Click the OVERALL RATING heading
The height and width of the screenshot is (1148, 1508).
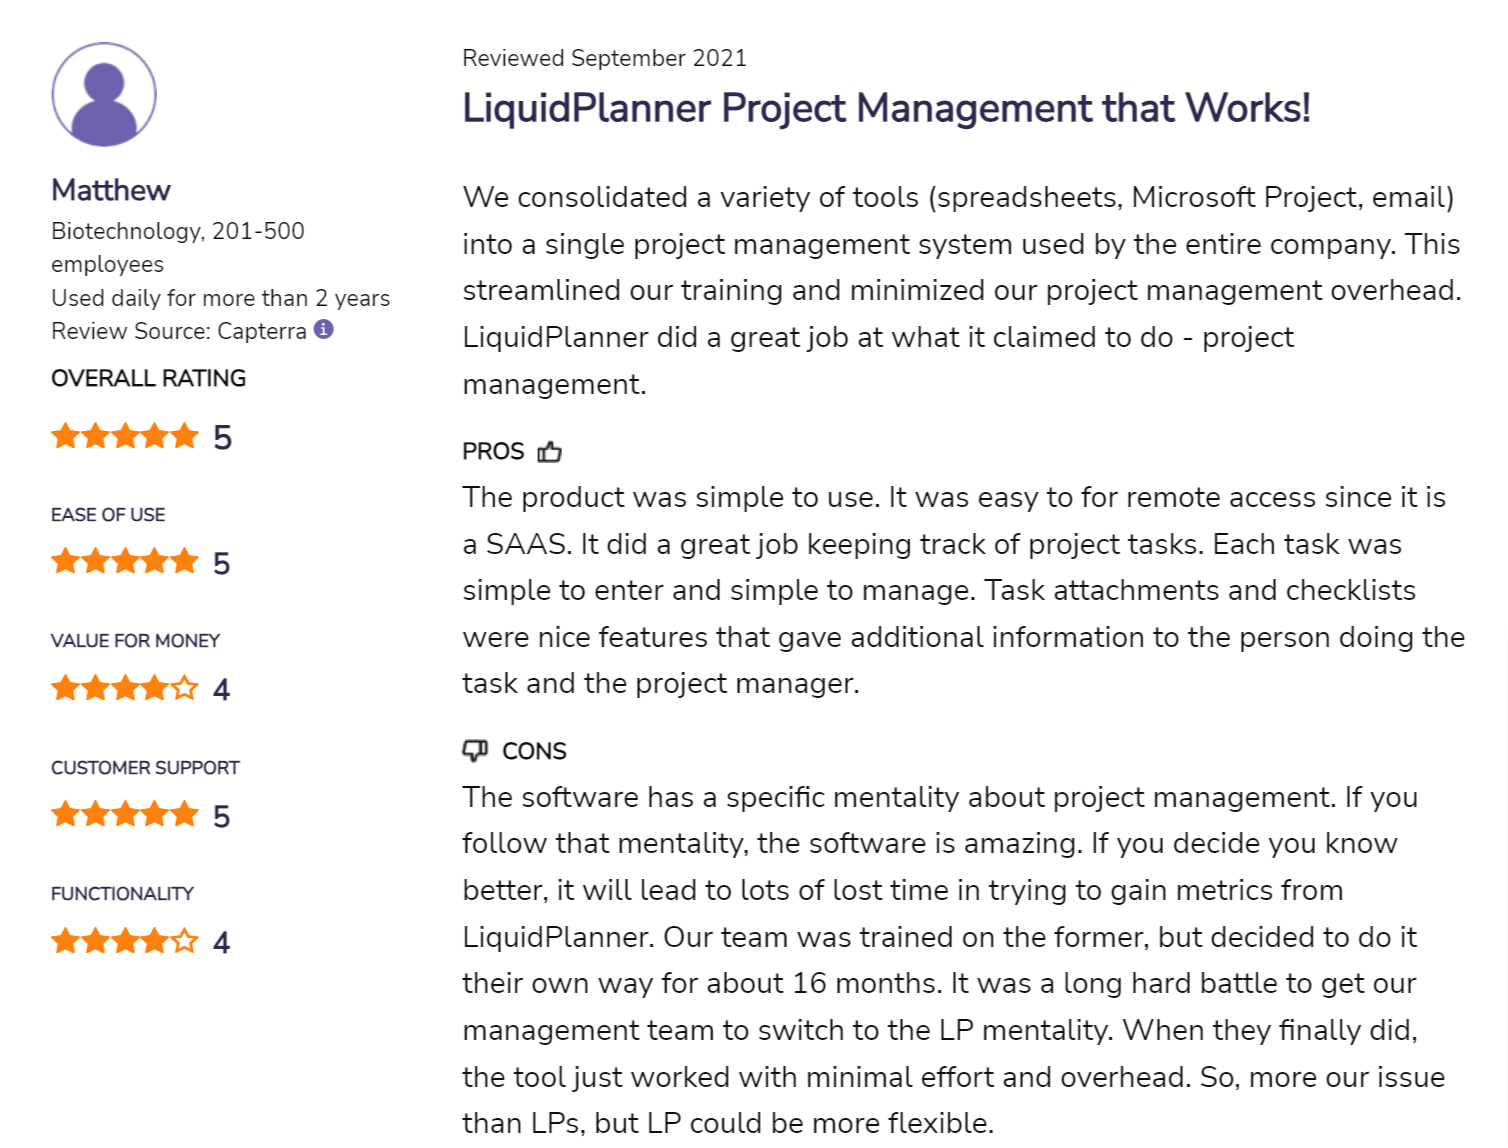tap(148, 378)
